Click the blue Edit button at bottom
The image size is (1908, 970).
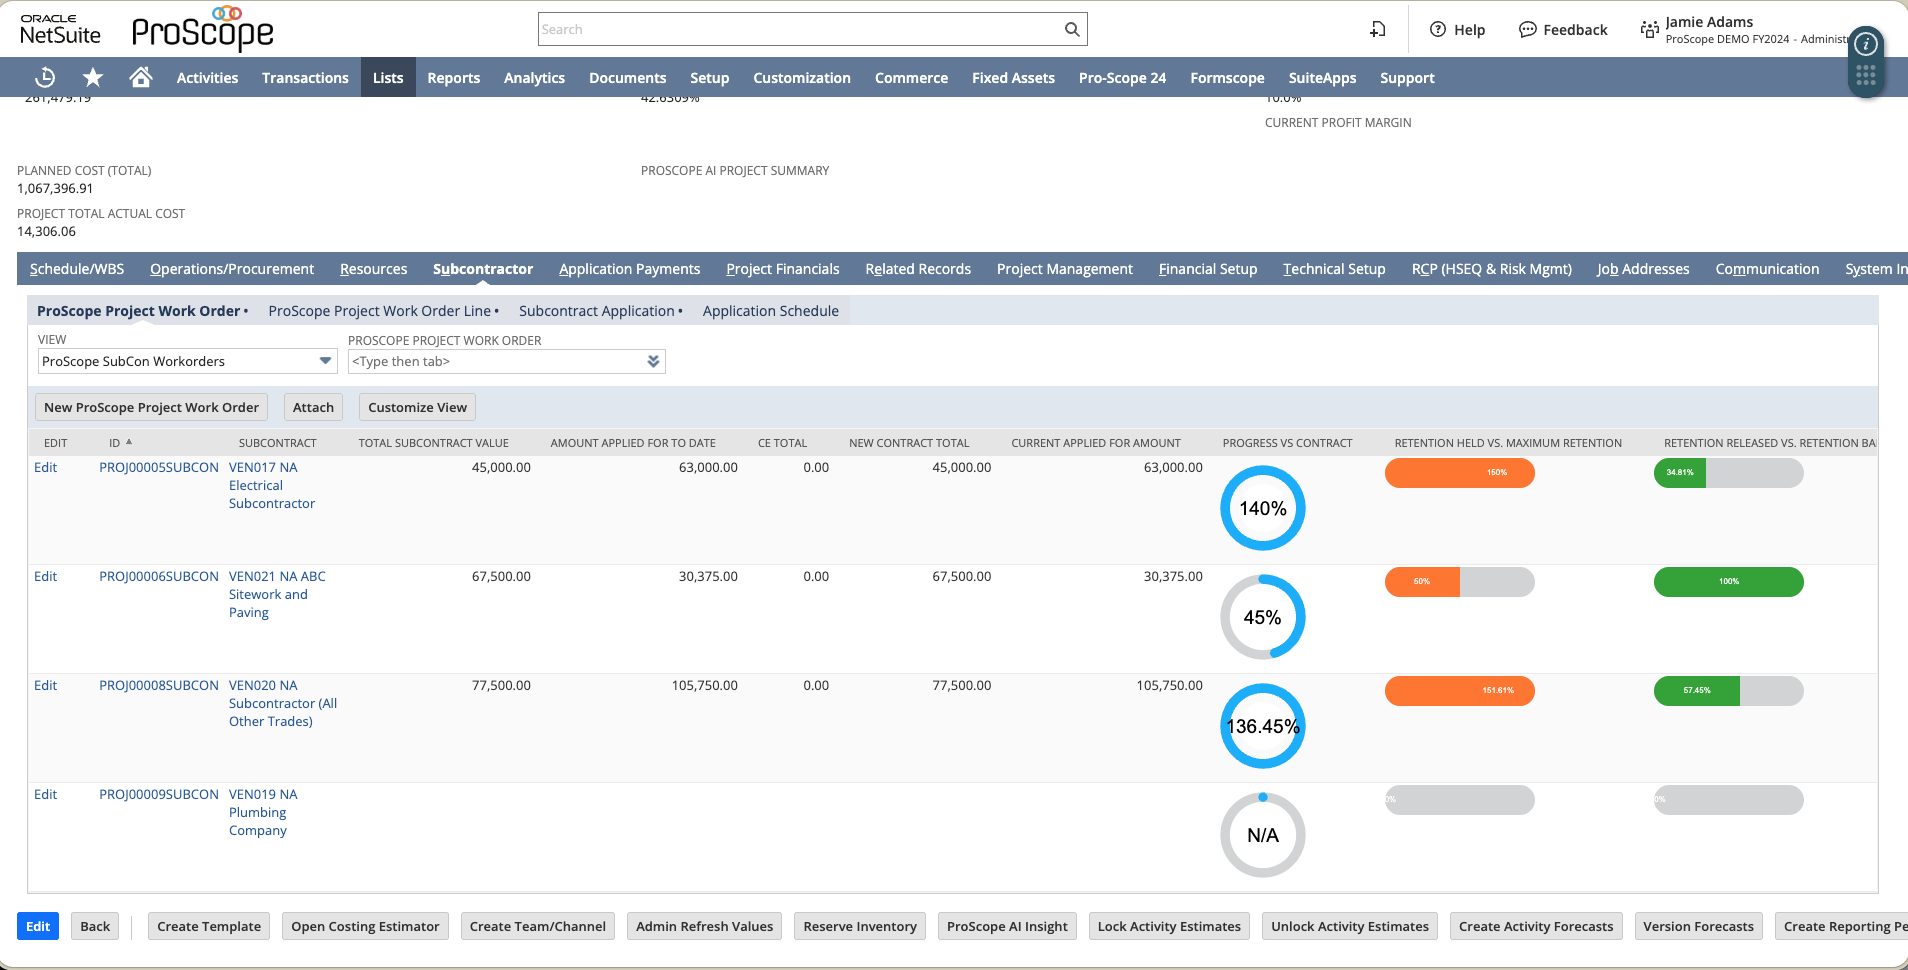[x=38, y=926]
